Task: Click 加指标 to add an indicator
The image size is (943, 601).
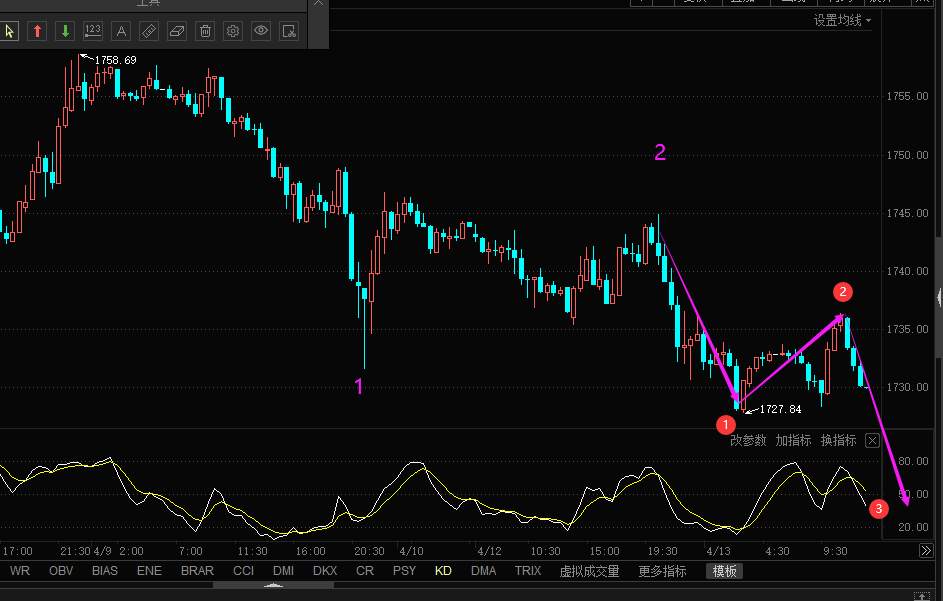Action: [793, 440]
